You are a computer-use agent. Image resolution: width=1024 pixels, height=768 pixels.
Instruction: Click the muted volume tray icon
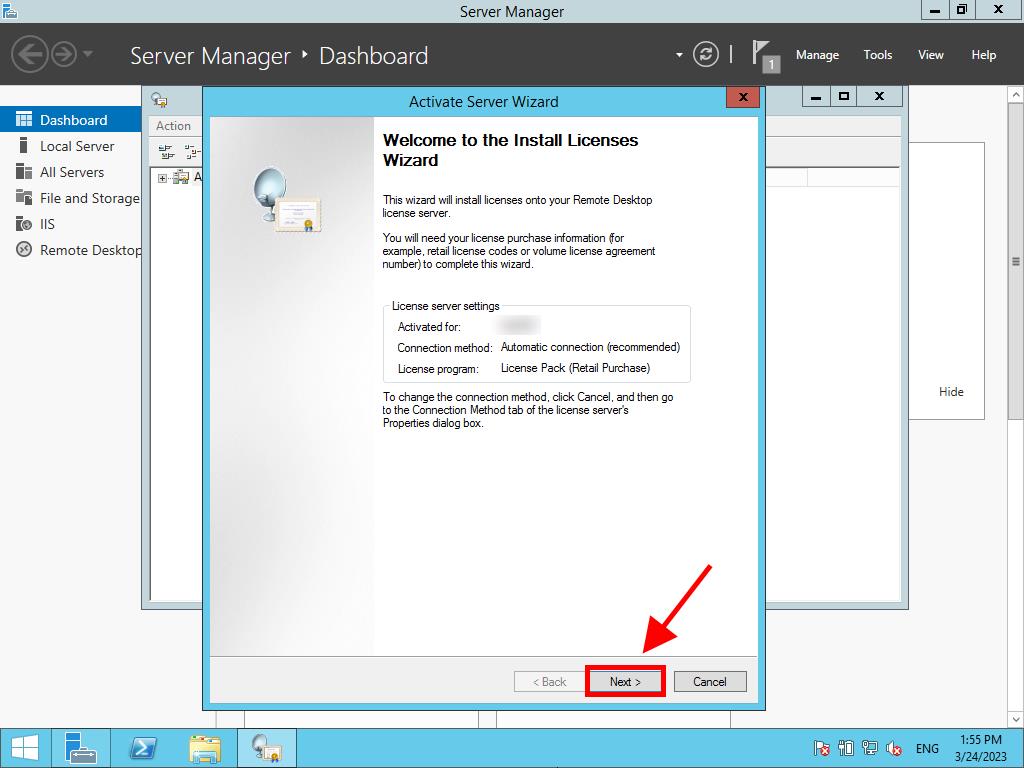click(x=894, y=748)
